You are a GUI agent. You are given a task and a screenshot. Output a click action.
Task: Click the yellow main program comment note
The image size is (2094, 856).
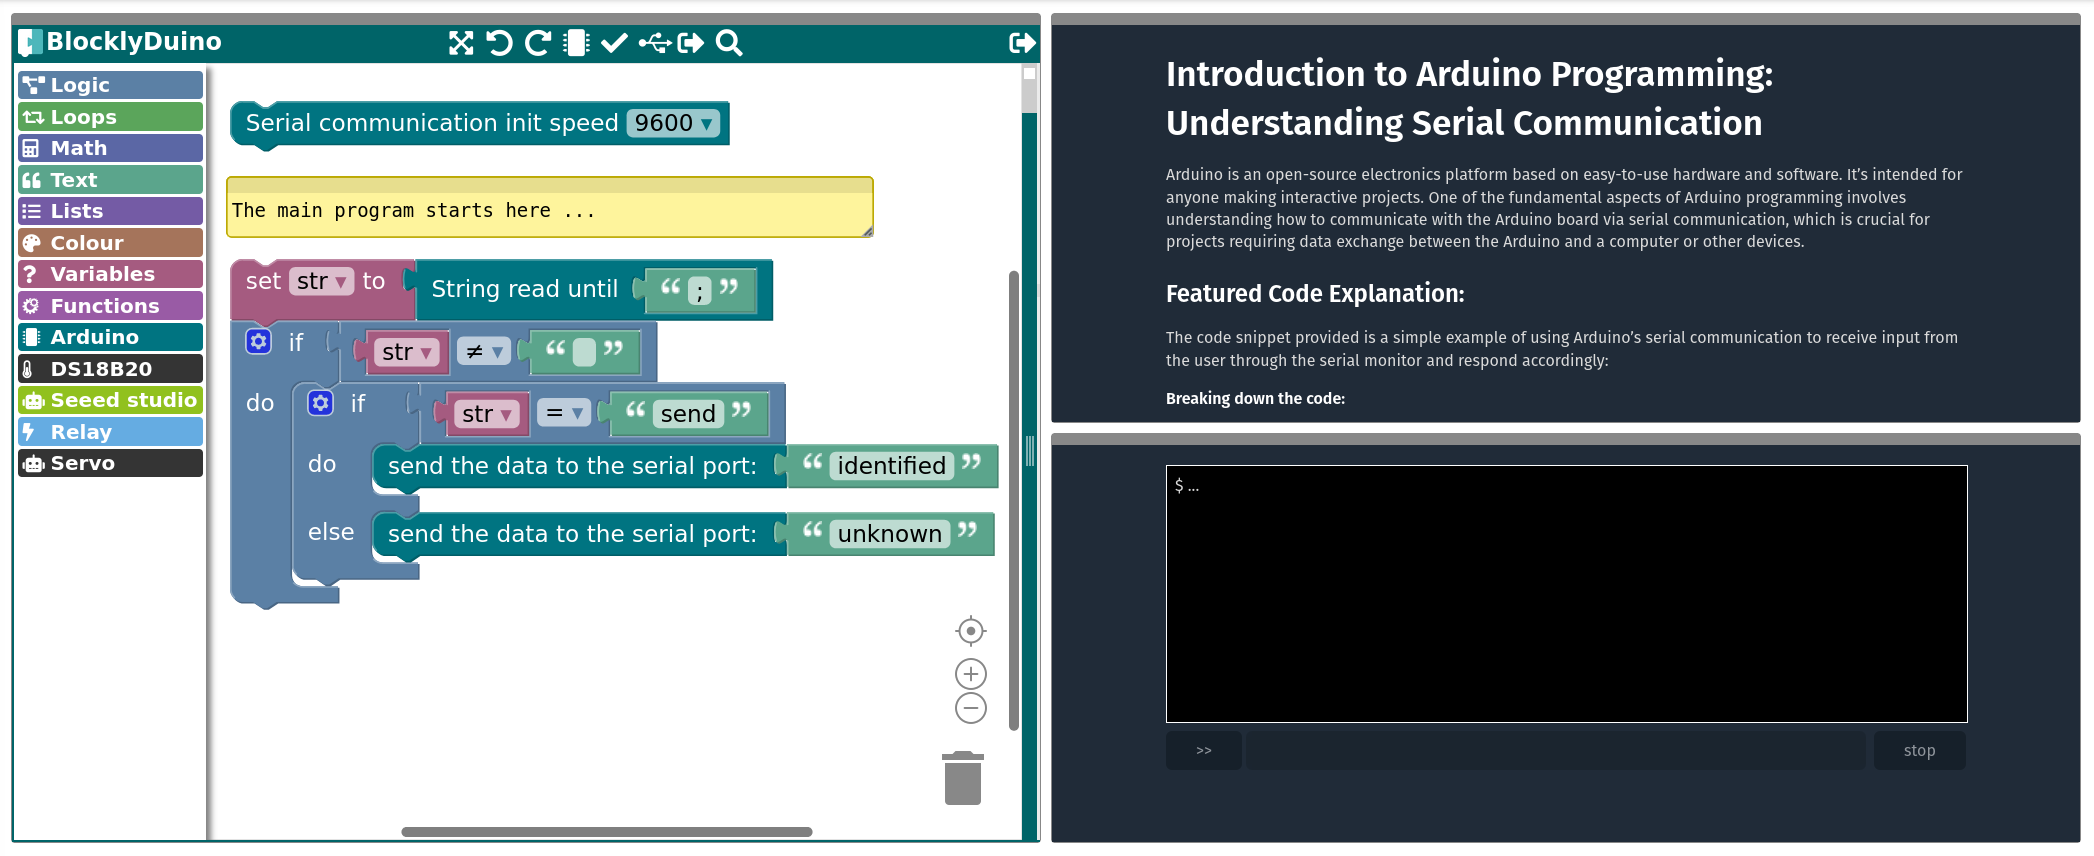(x=549, y=208)
